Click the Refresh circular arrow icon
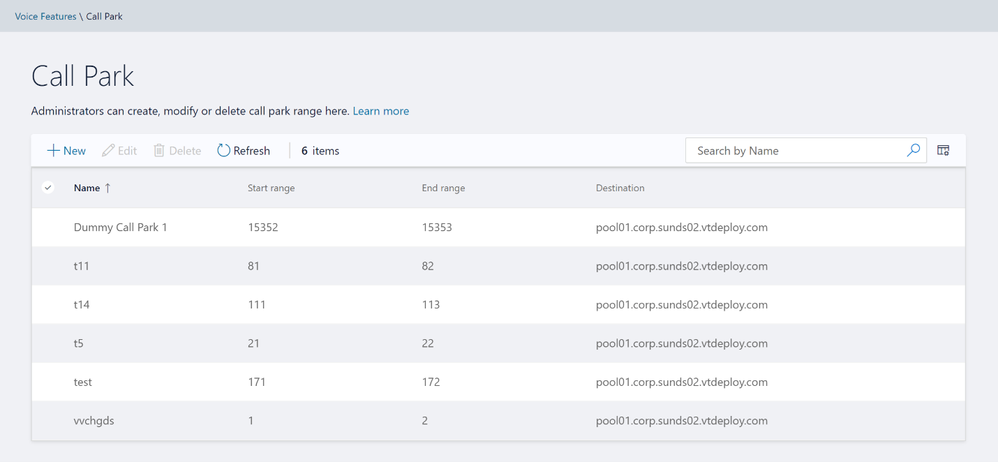This screenshot has height=462, width=998. pyautogui.click(x=223, y=151)
